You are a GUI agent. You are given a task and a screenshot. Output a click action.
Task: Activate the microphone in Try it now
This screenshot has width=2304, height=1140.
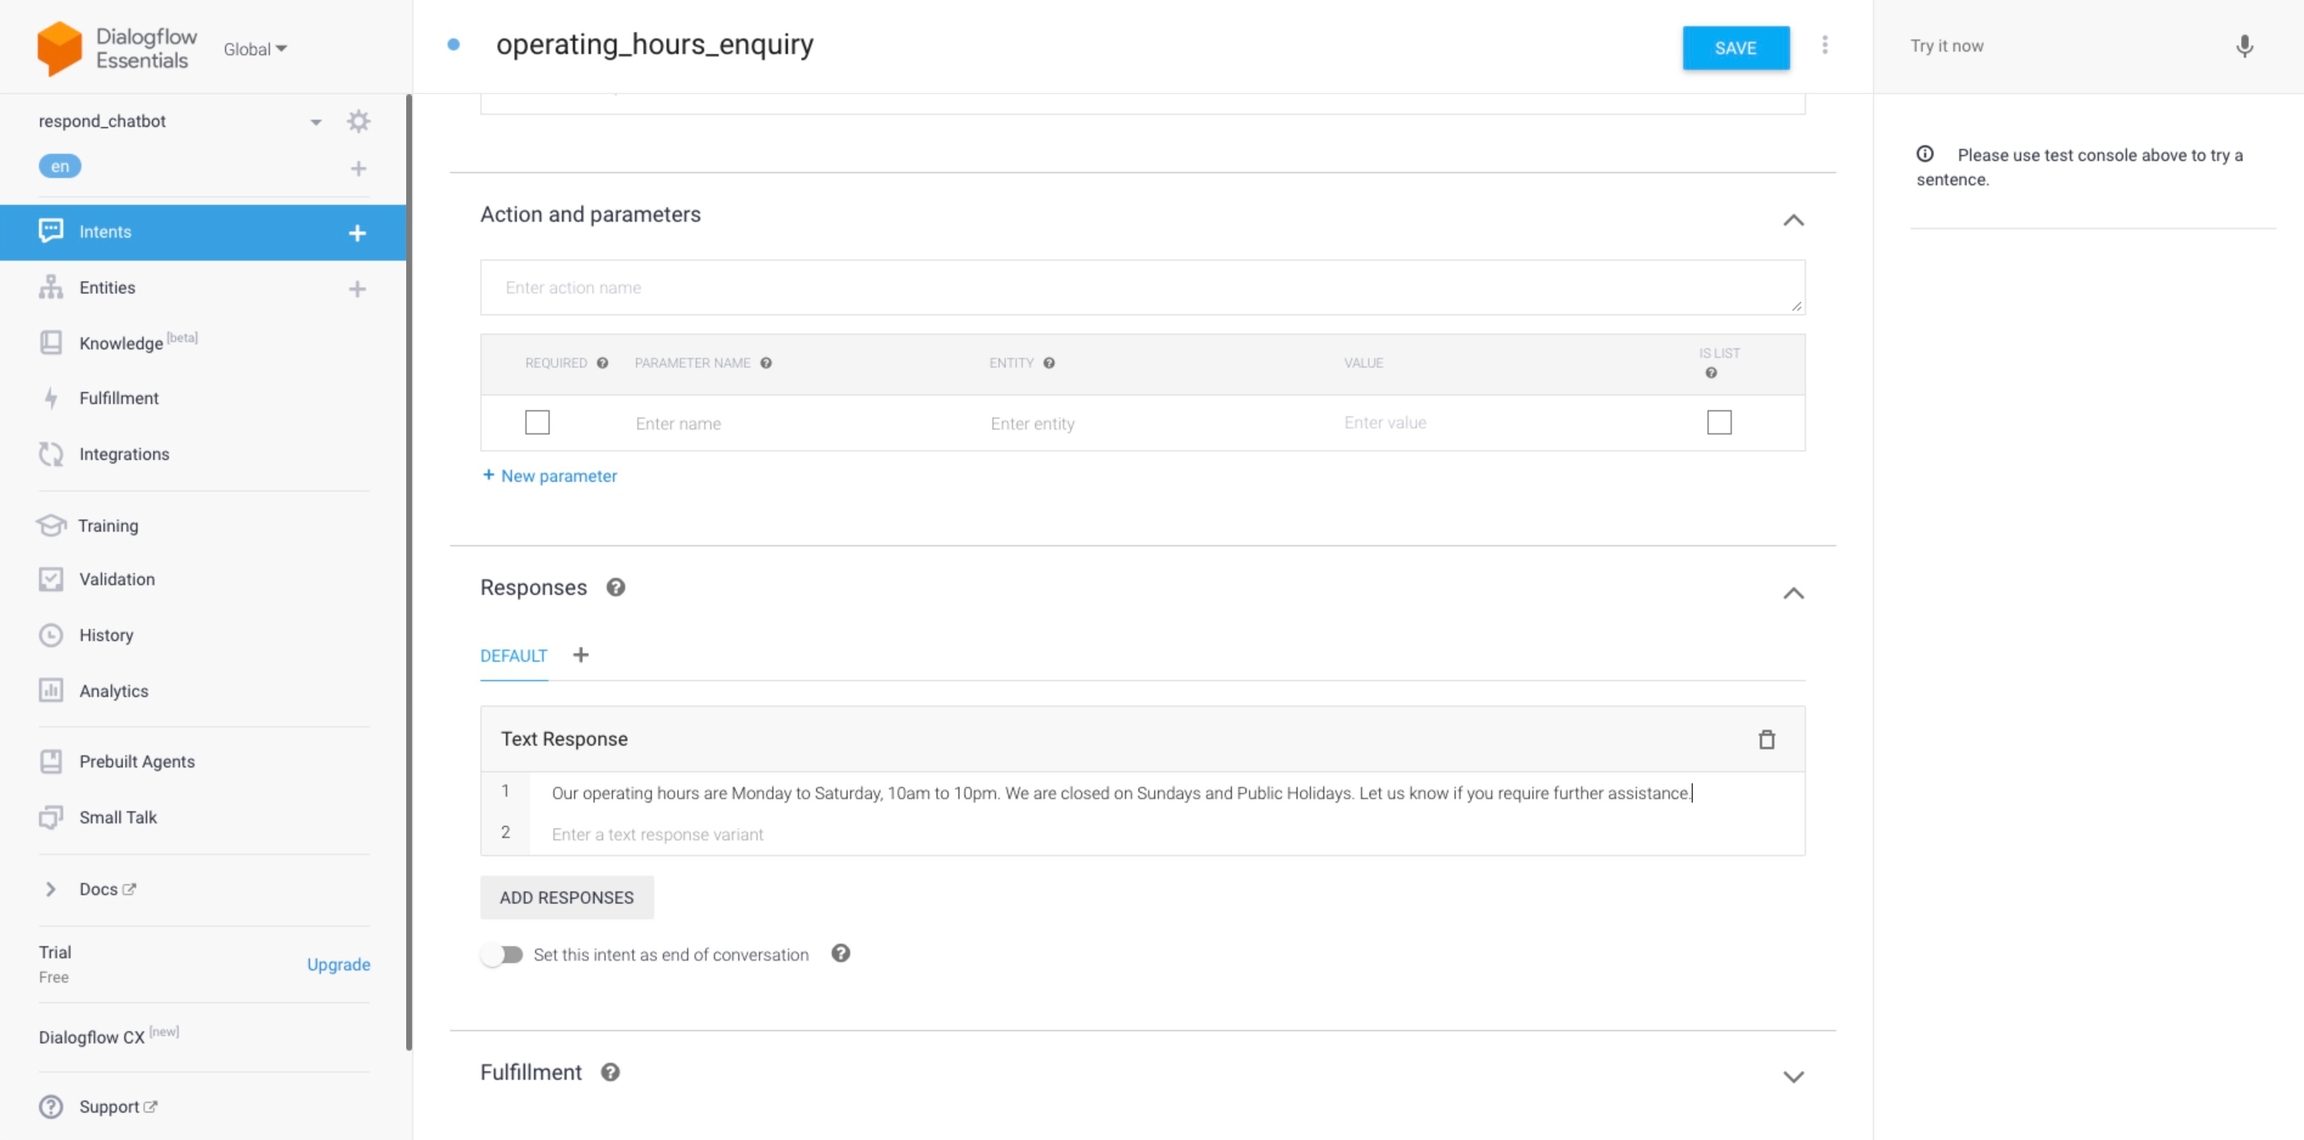pos(2244,46)
